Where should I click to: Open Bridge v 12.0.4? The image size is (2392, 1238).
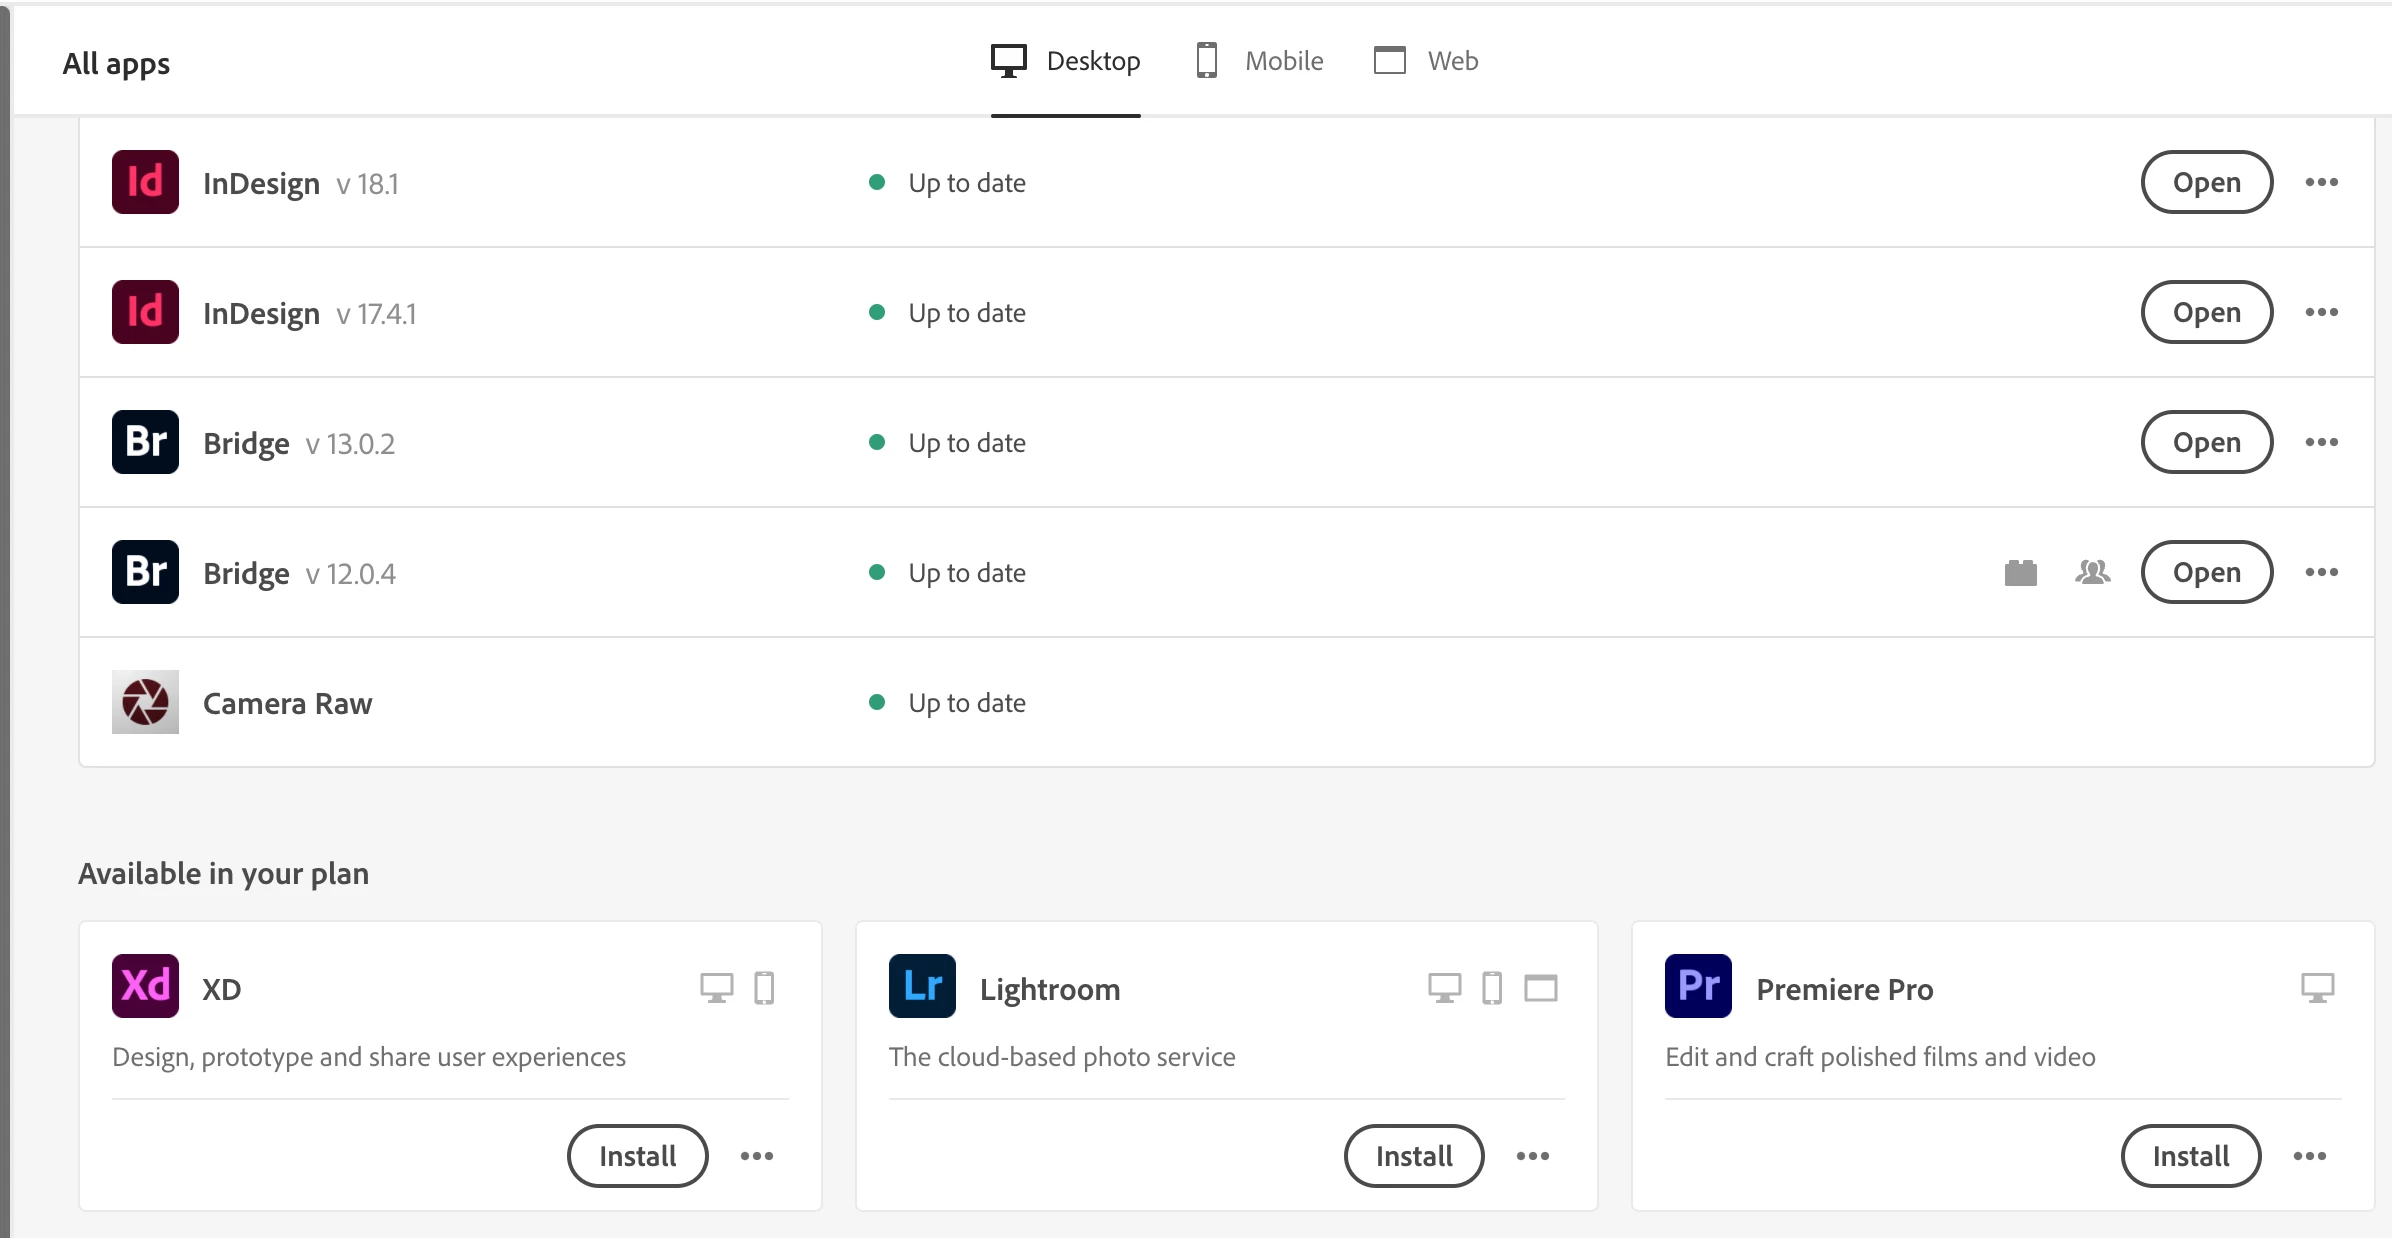click(x=2206, y=572)
